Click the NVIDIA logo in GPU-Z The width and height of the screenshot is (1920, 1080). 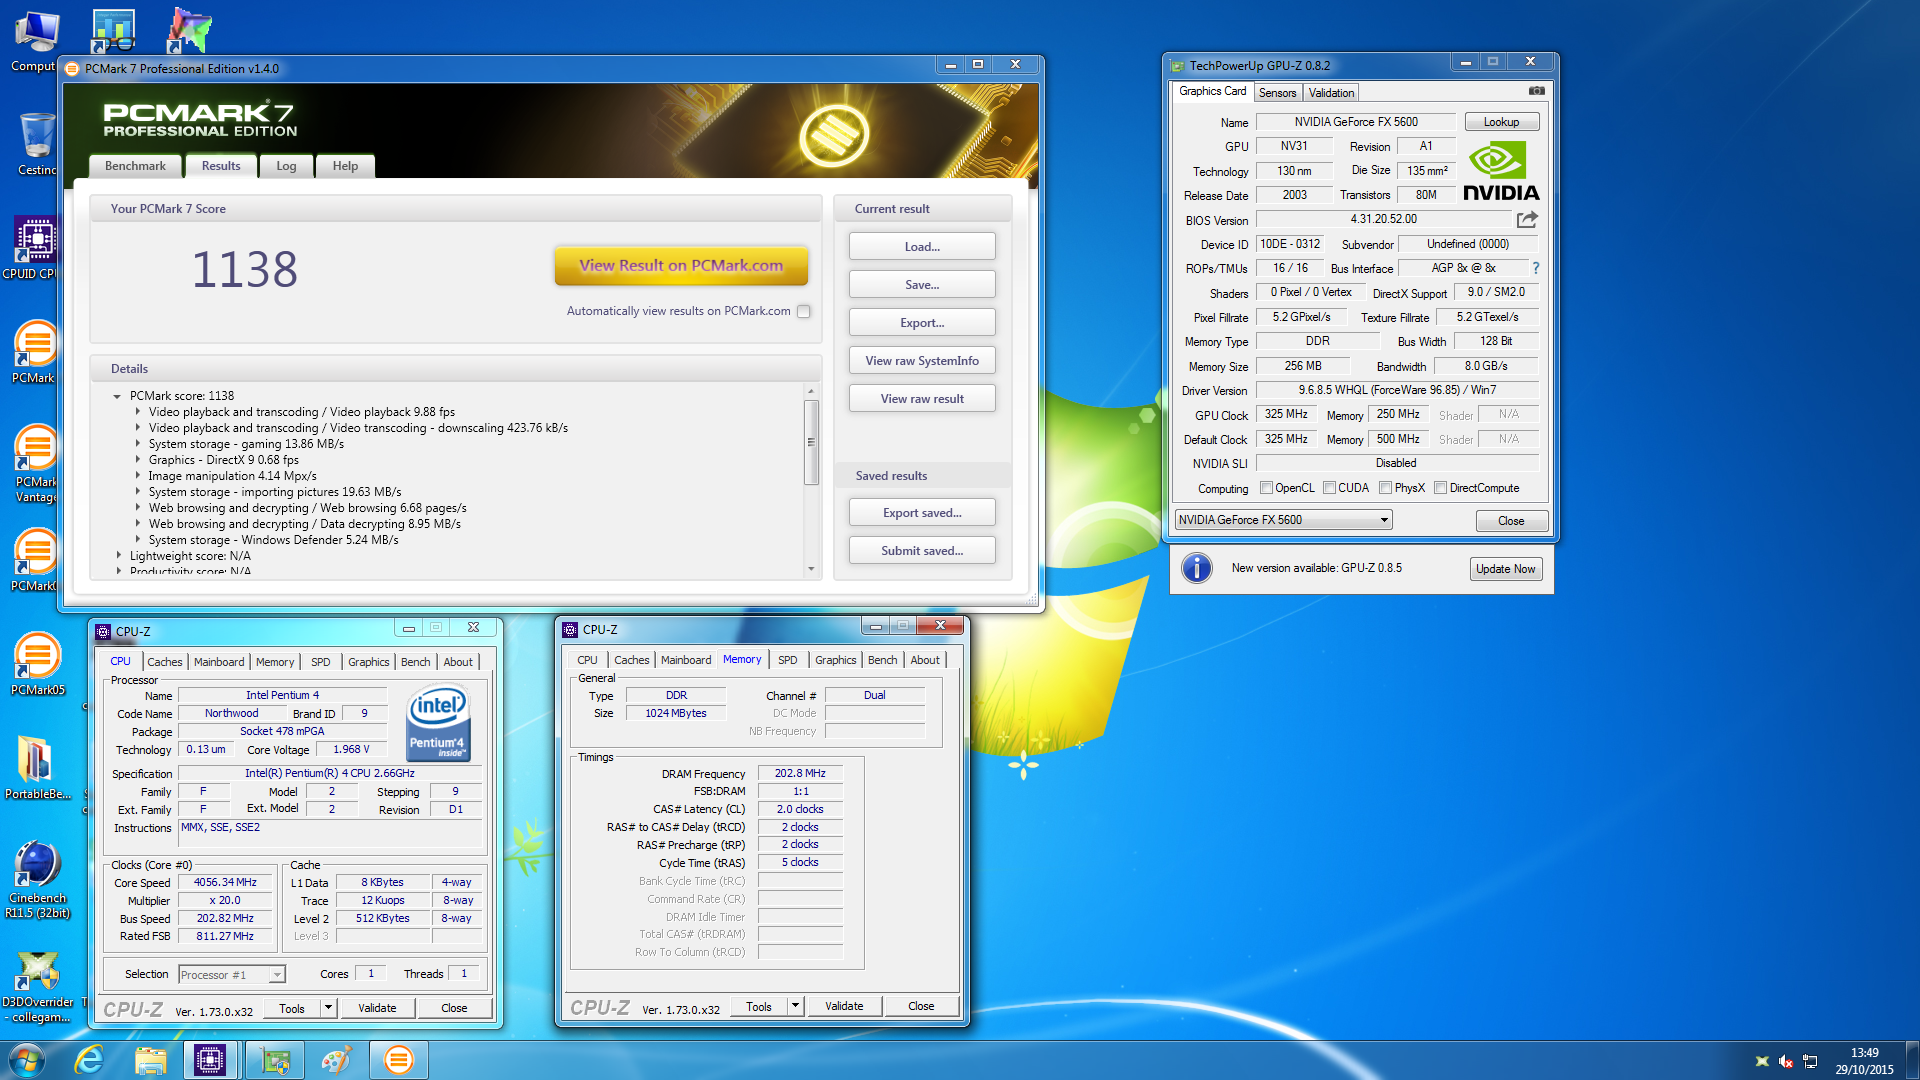pyautogui.click(x=1501, y=171)
